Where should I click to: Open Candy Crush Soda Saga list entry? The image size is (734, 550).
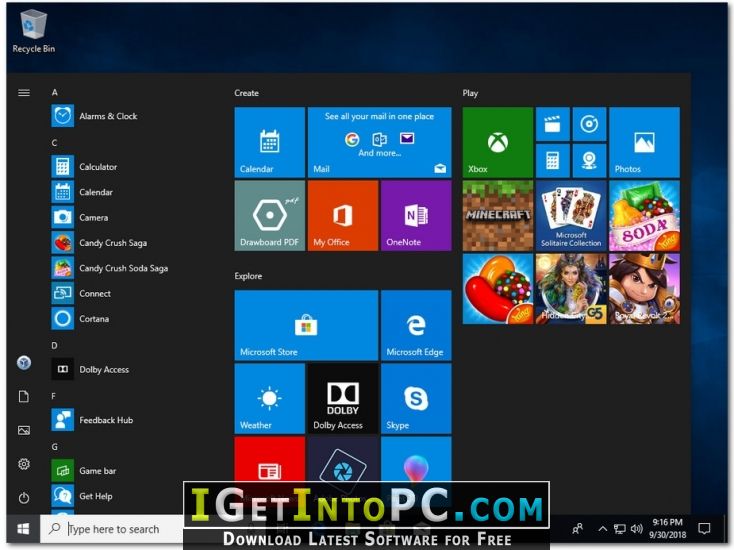click(108, 268)
